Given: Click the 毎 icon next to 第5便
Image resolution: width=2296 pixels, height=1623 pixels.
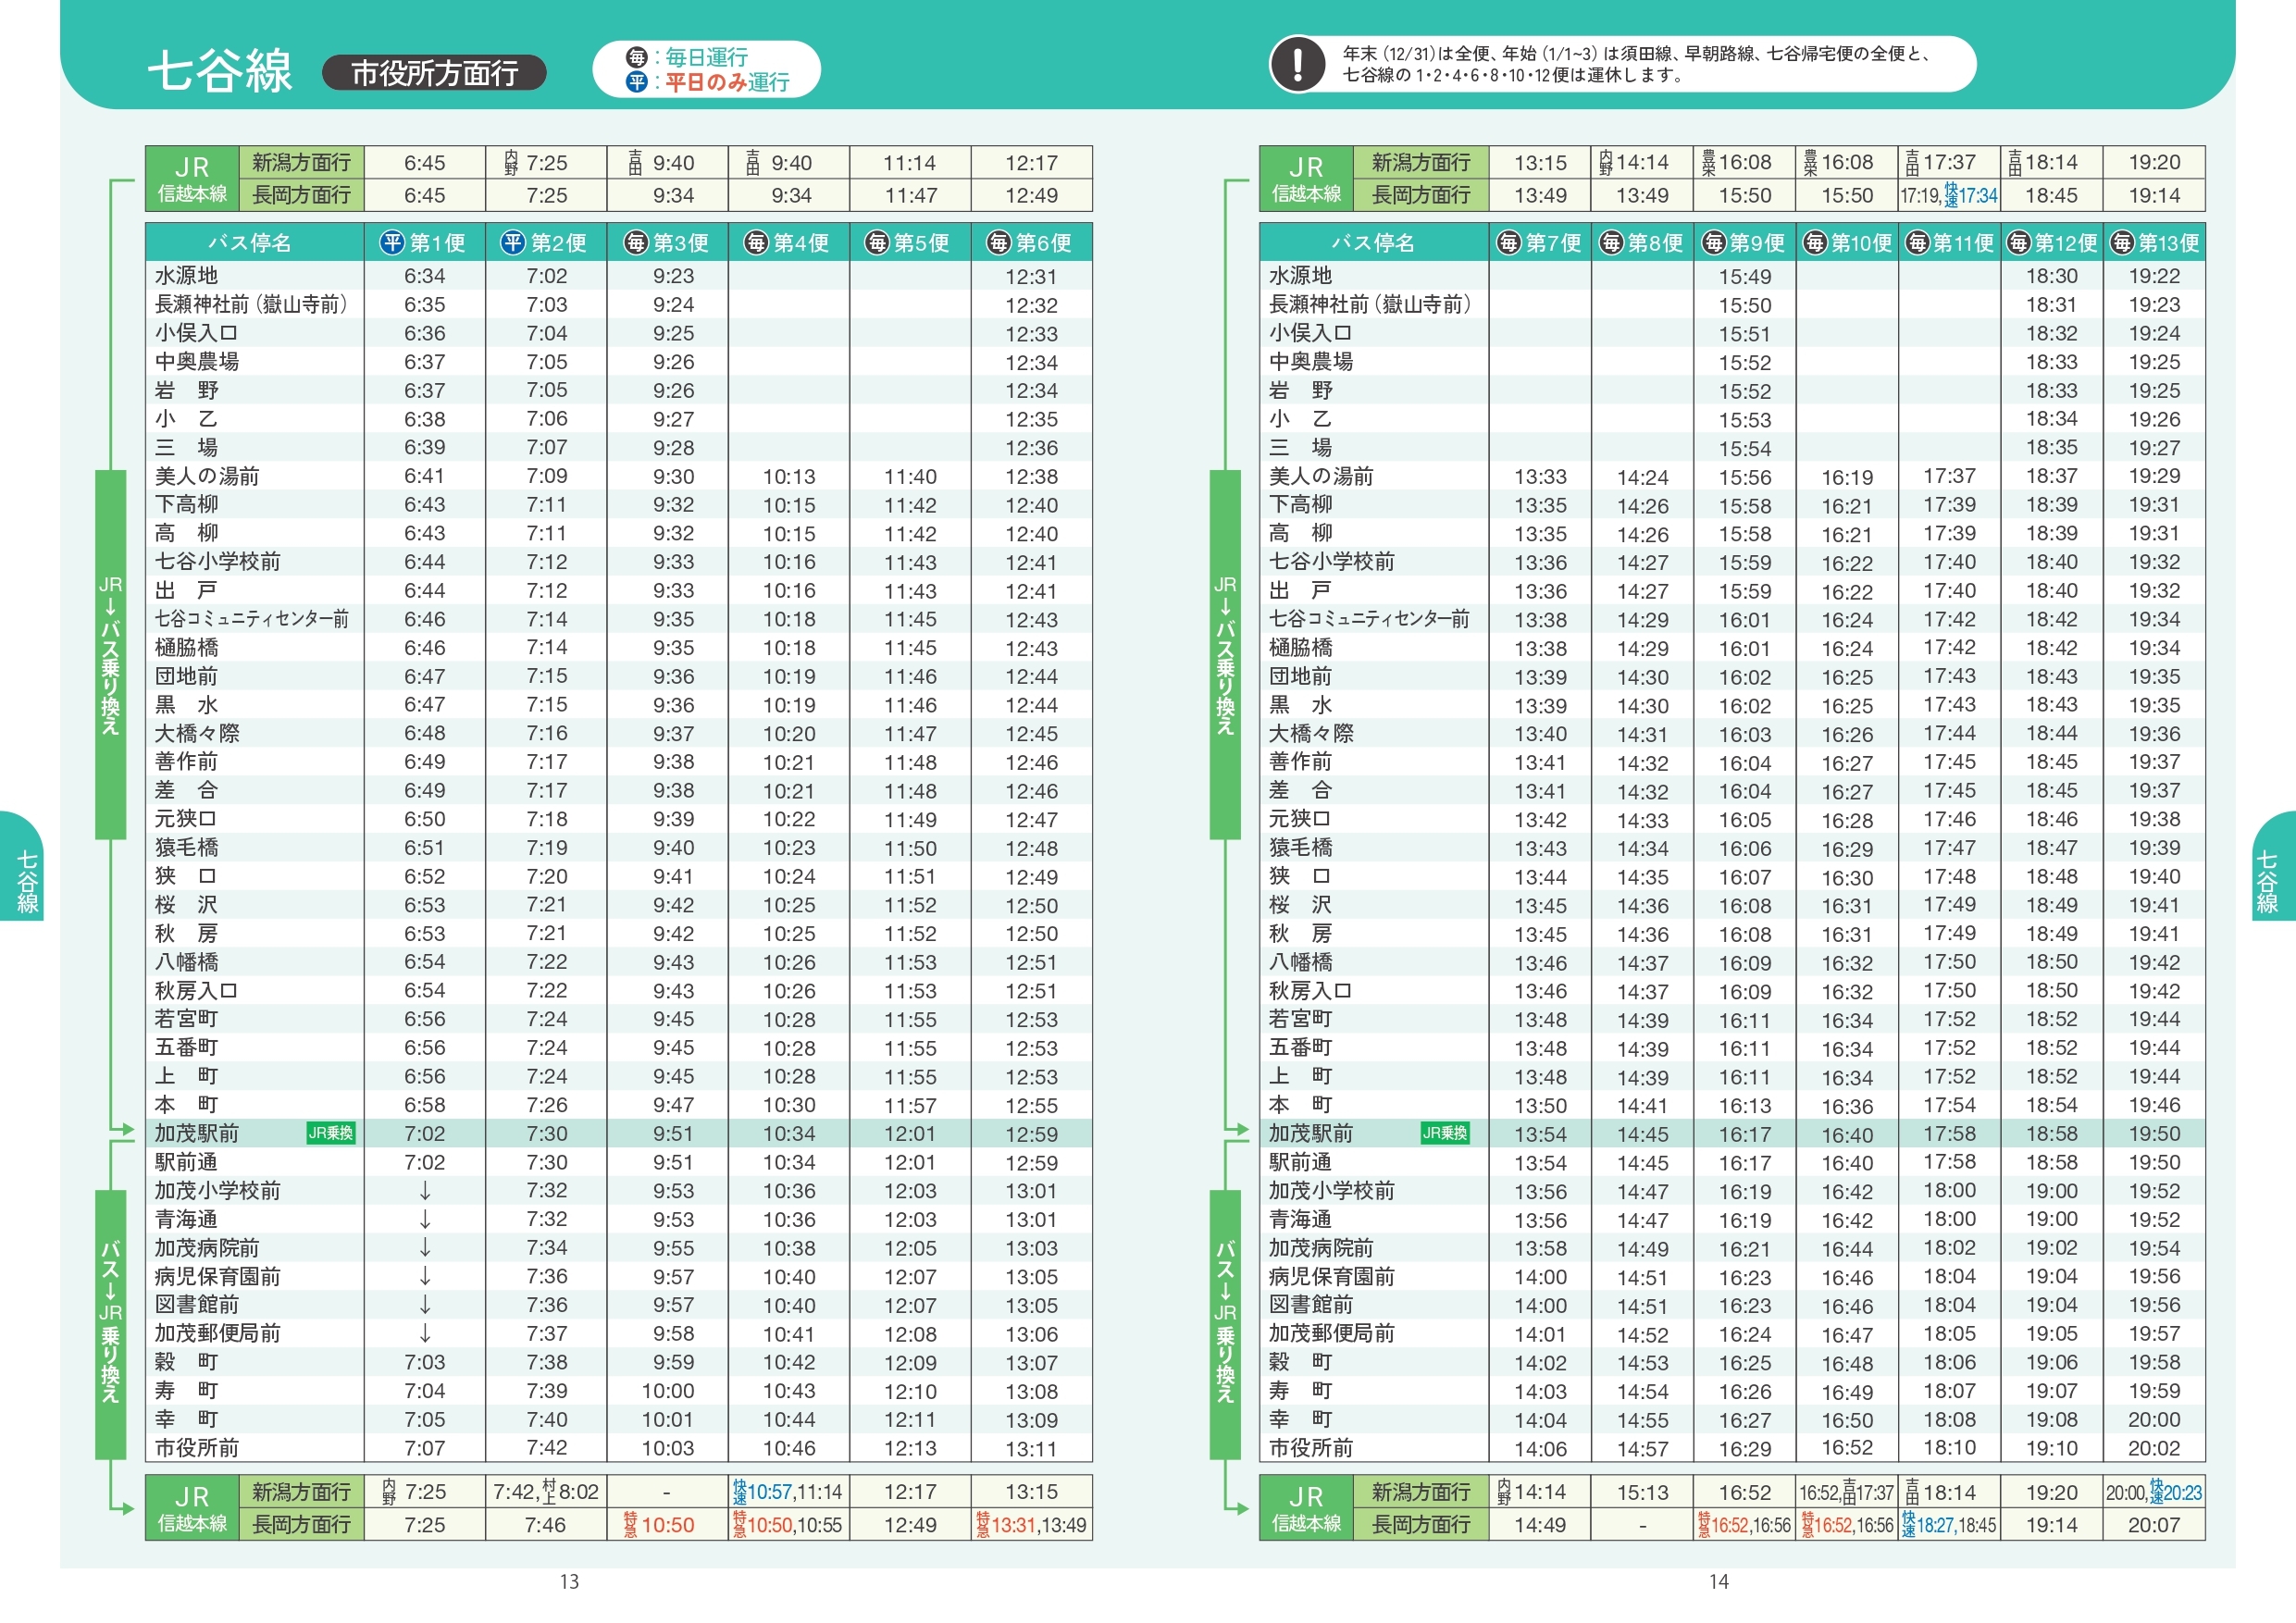Looking at the screenshot, I should tap(877, 243).
